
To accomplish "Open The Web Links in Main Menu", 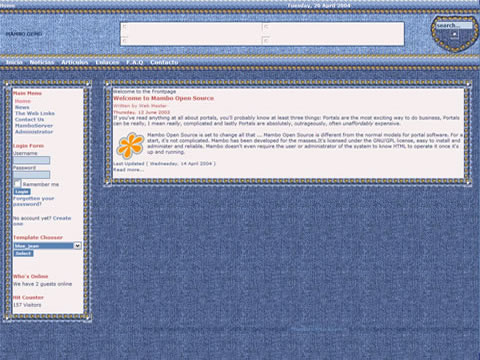I will tap(35, 113).
